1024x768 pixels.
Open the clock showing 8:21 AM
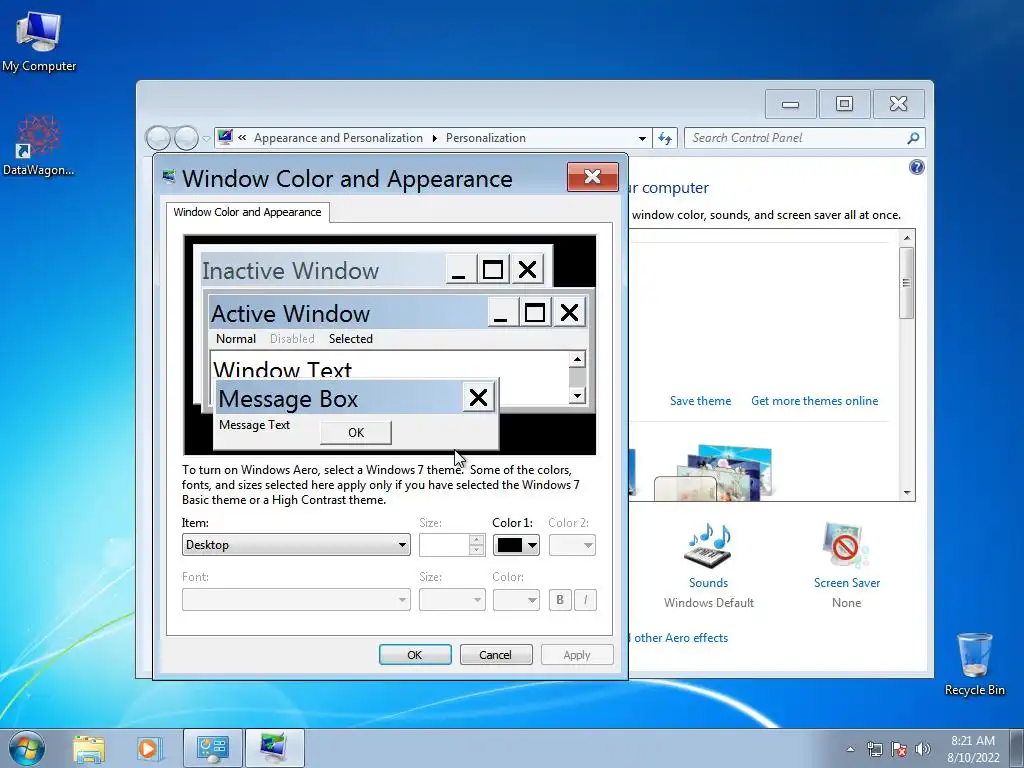pos(973,748)
